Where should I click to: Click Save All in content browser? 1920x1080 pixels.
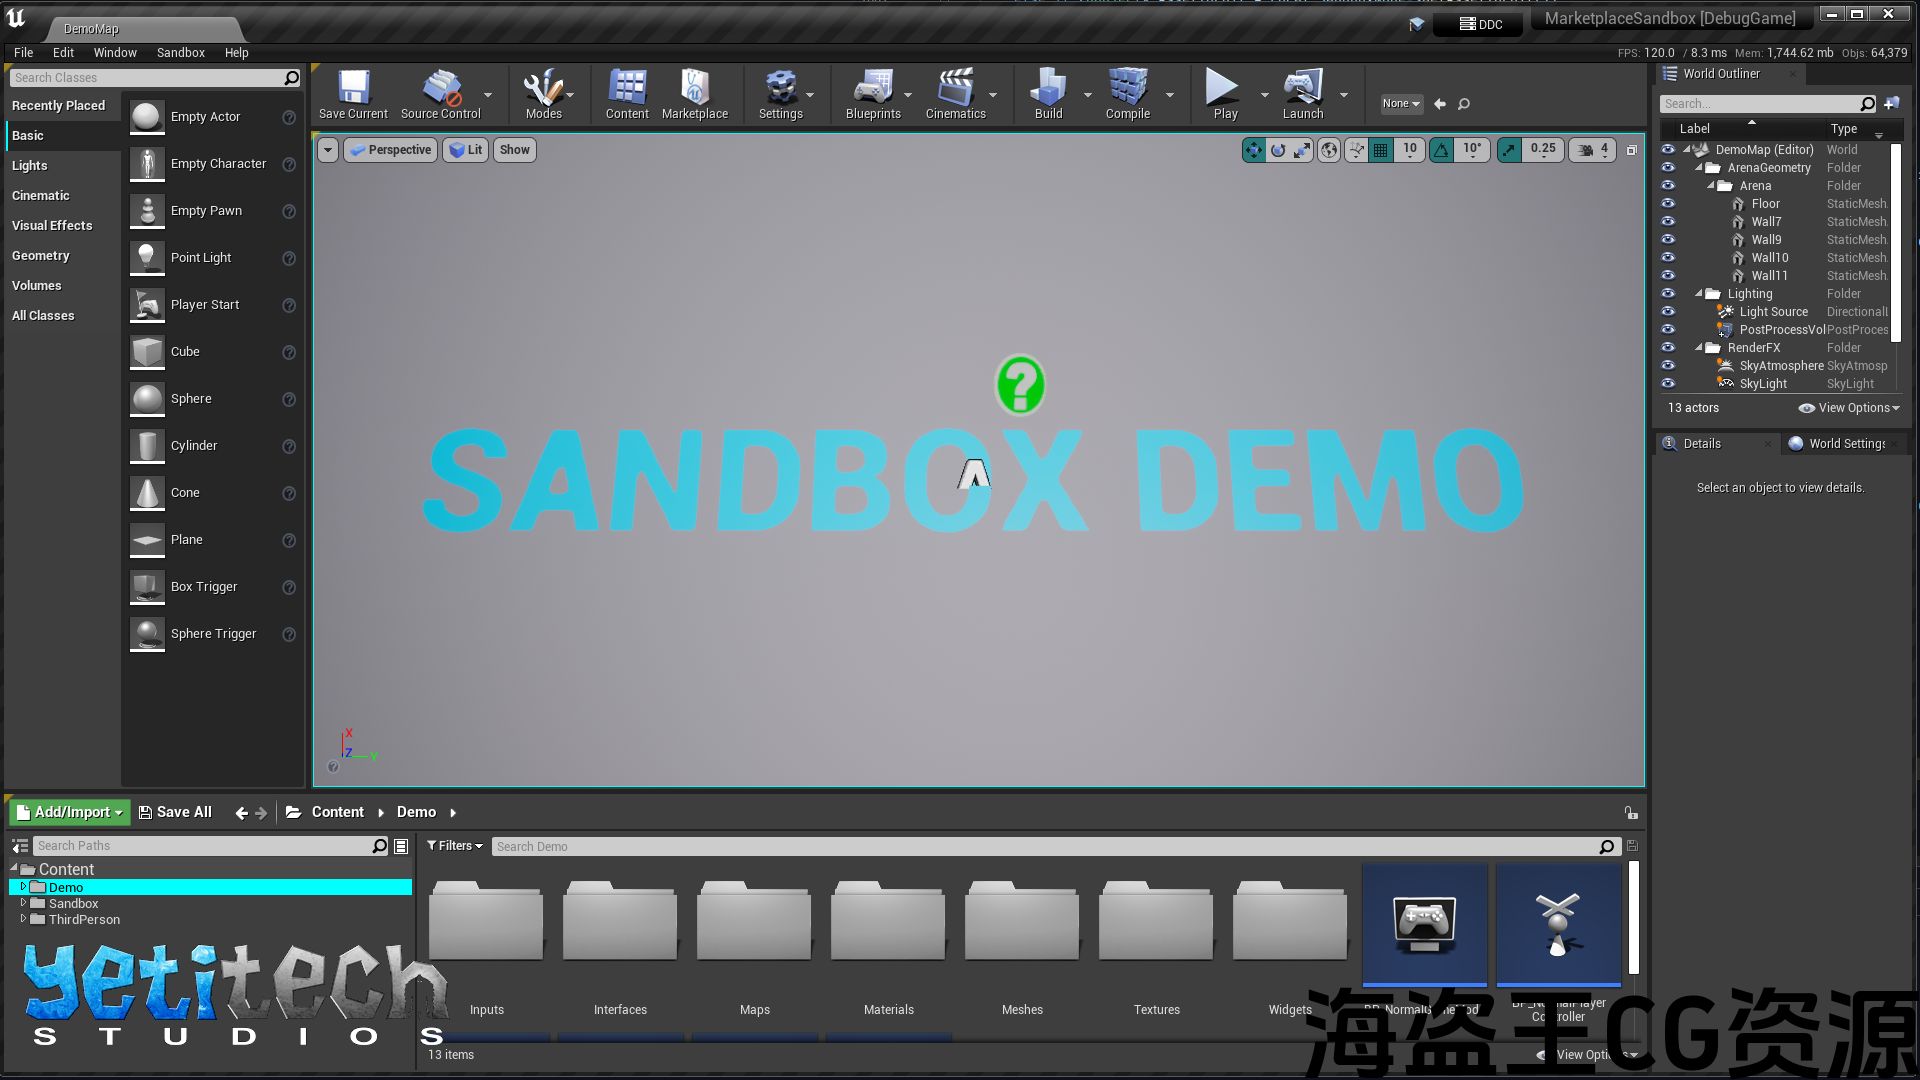click(x=175, y=812)
